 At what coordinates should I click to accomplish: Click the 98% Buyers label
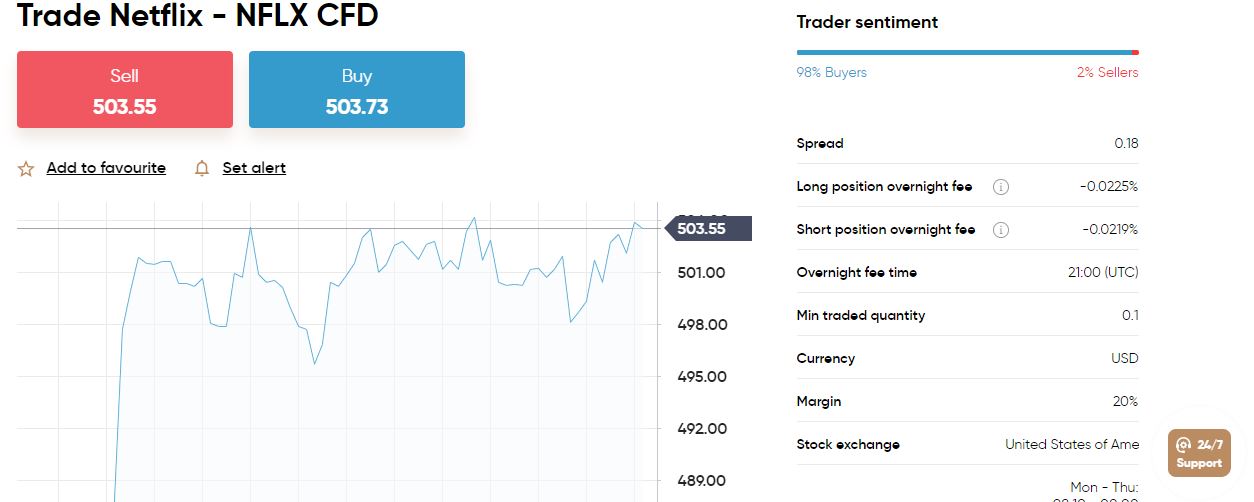tap(832, 72)
